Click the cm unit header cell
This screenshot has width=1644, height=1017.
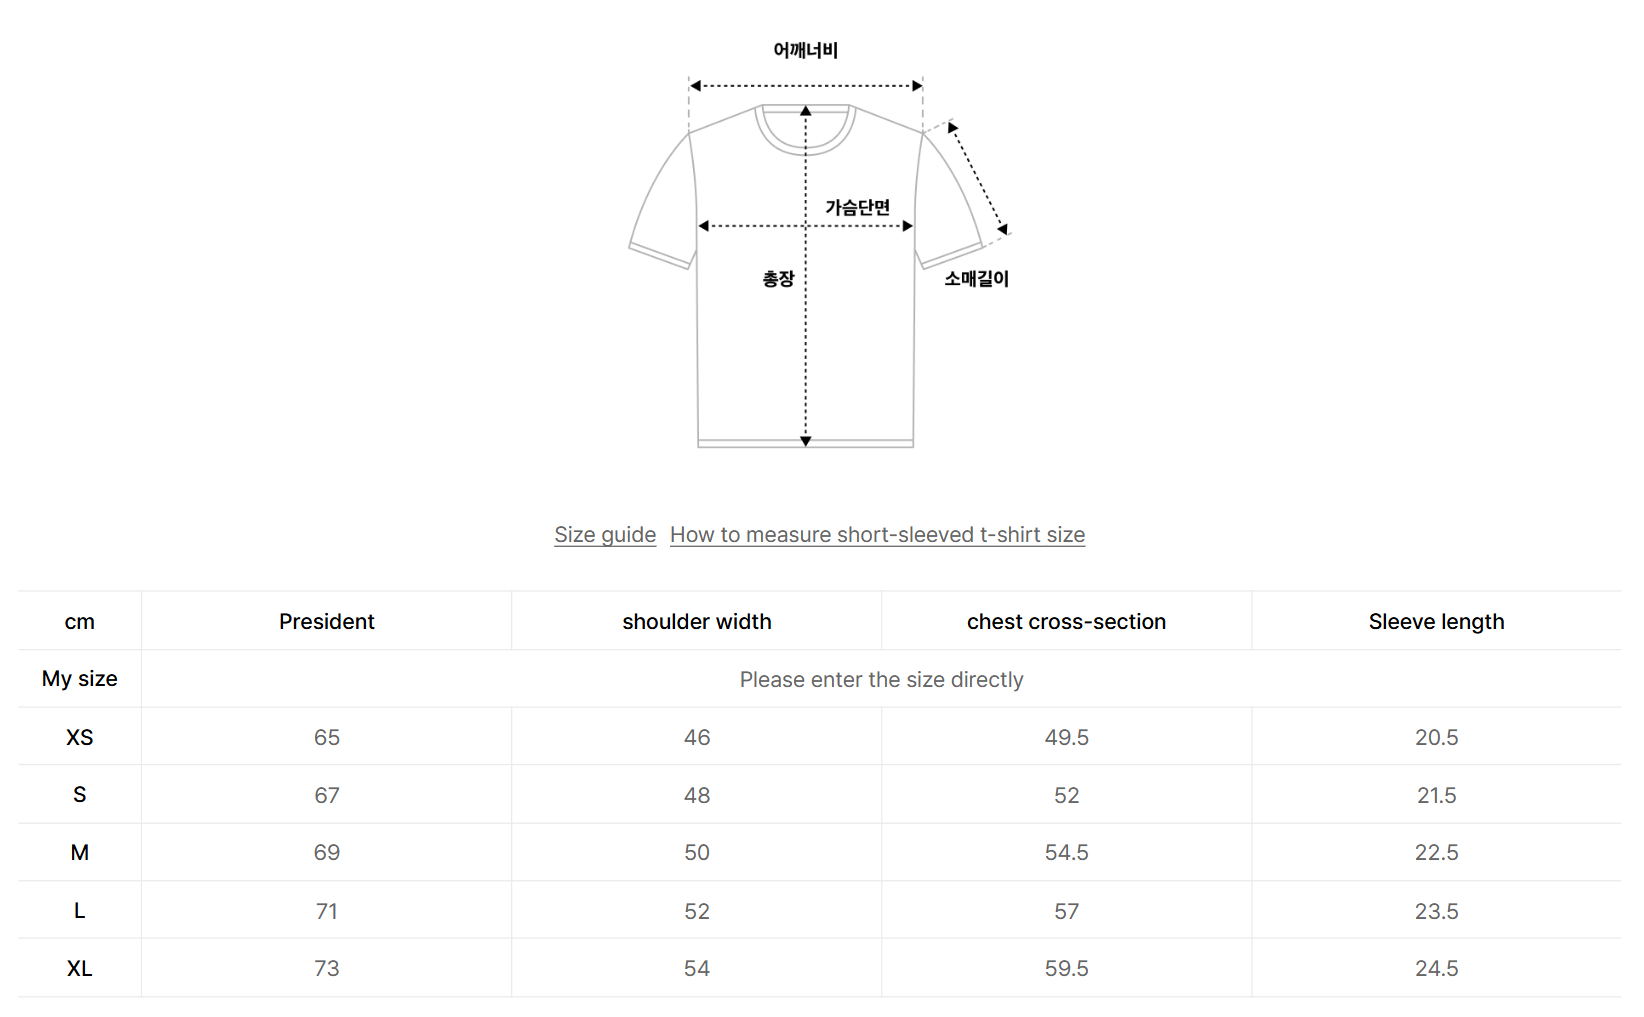pos(80,622)
